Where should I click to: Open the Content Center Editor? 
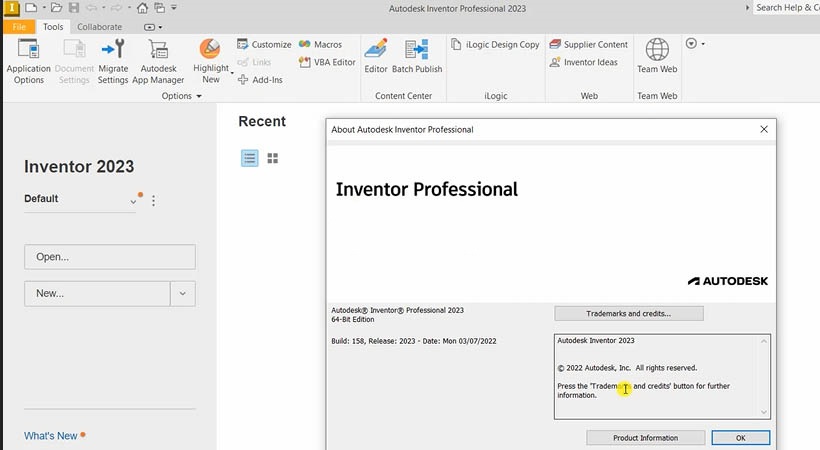pyautogui.click(x=376, y=55)
